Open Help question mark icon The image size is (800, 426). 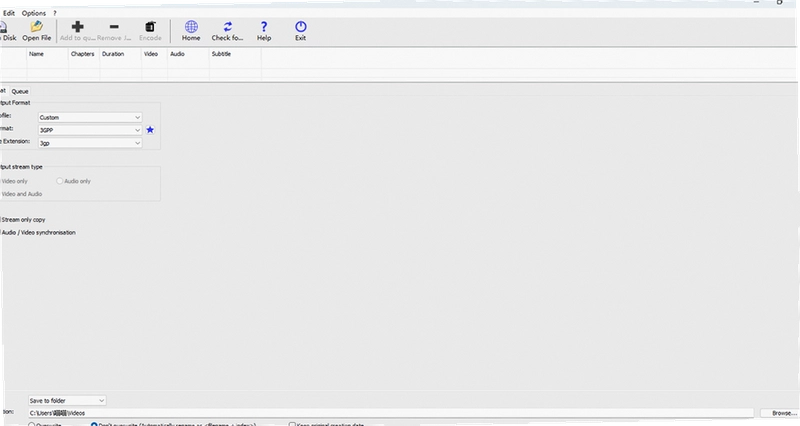[x=264, y=27]
